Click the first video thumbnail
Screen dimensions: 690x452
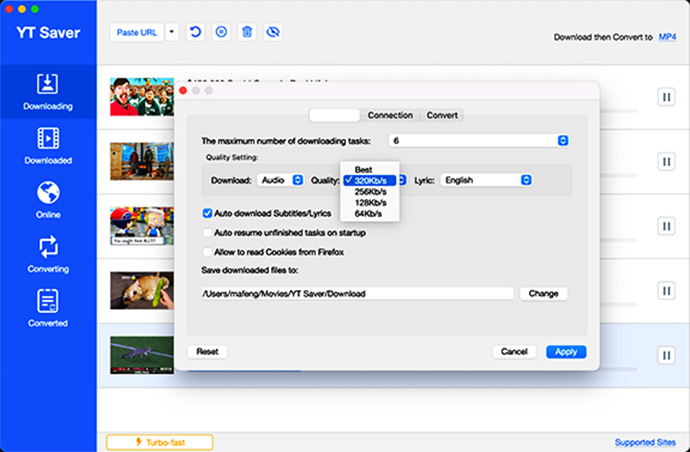click(x=142, y=97)
